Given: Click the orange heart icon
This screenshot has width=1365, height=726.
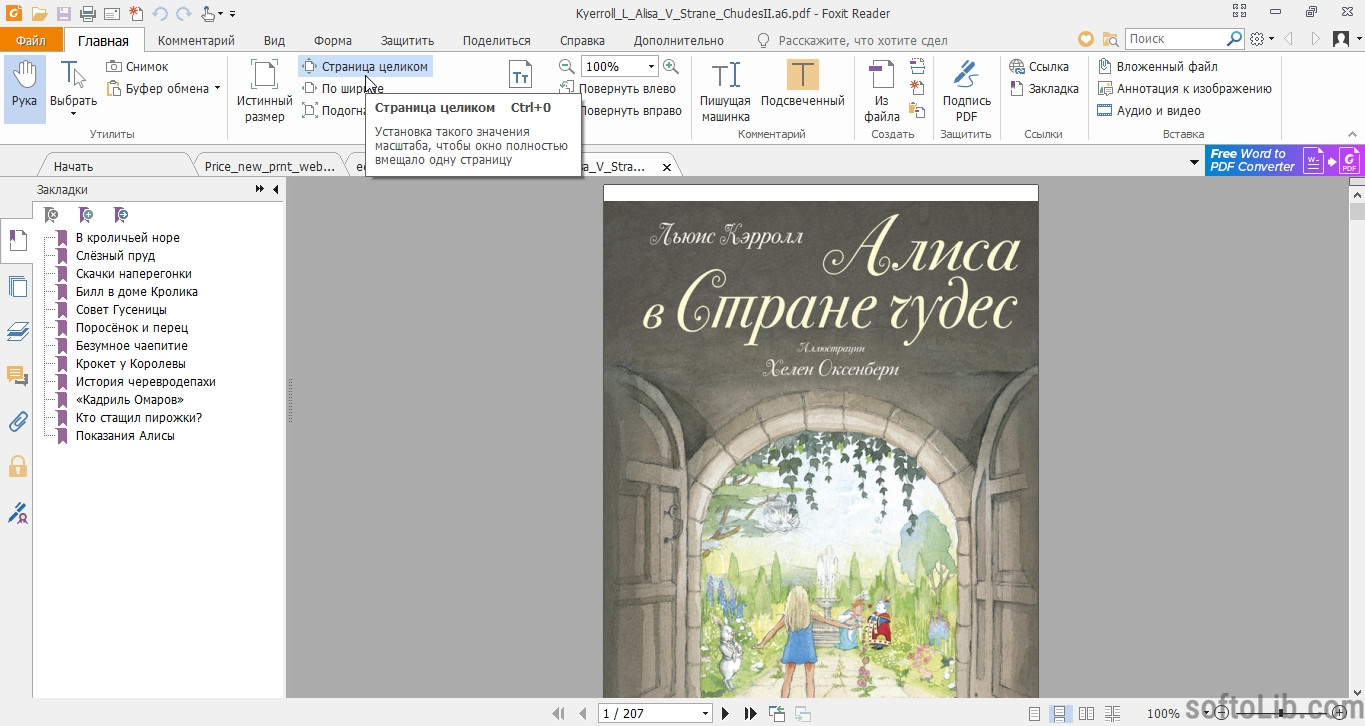Looking at the screenshot, I should (x=1086, y=39).
